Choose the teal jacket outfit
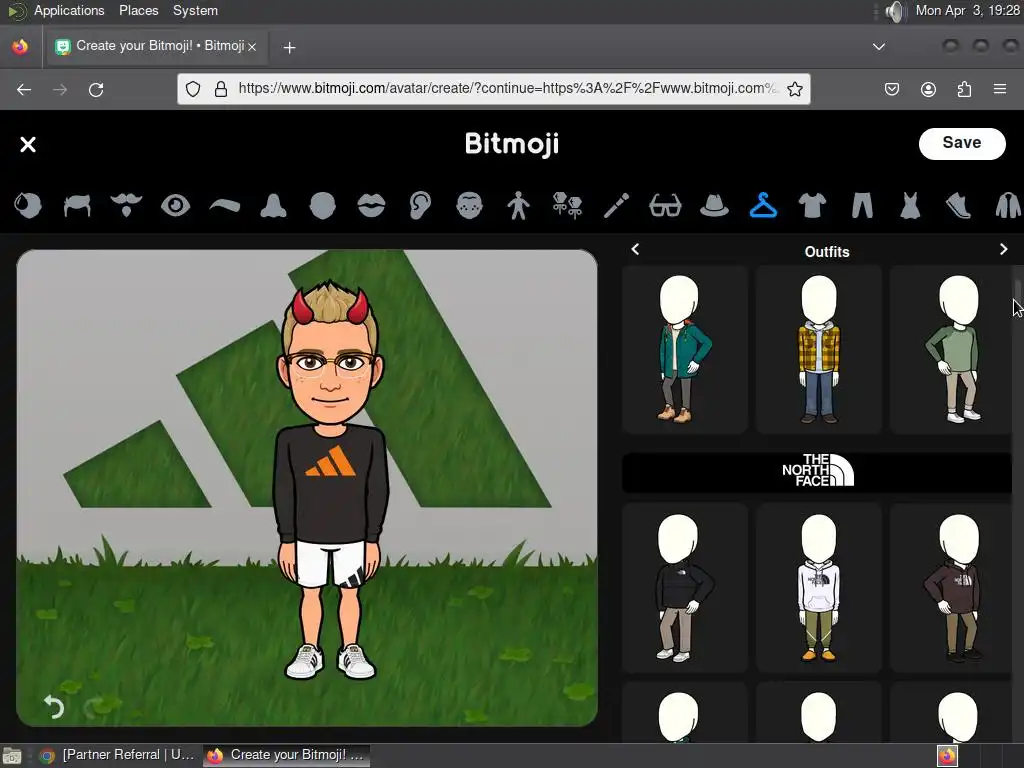This screenshot has height=768, width=1024. click(684, 349)
